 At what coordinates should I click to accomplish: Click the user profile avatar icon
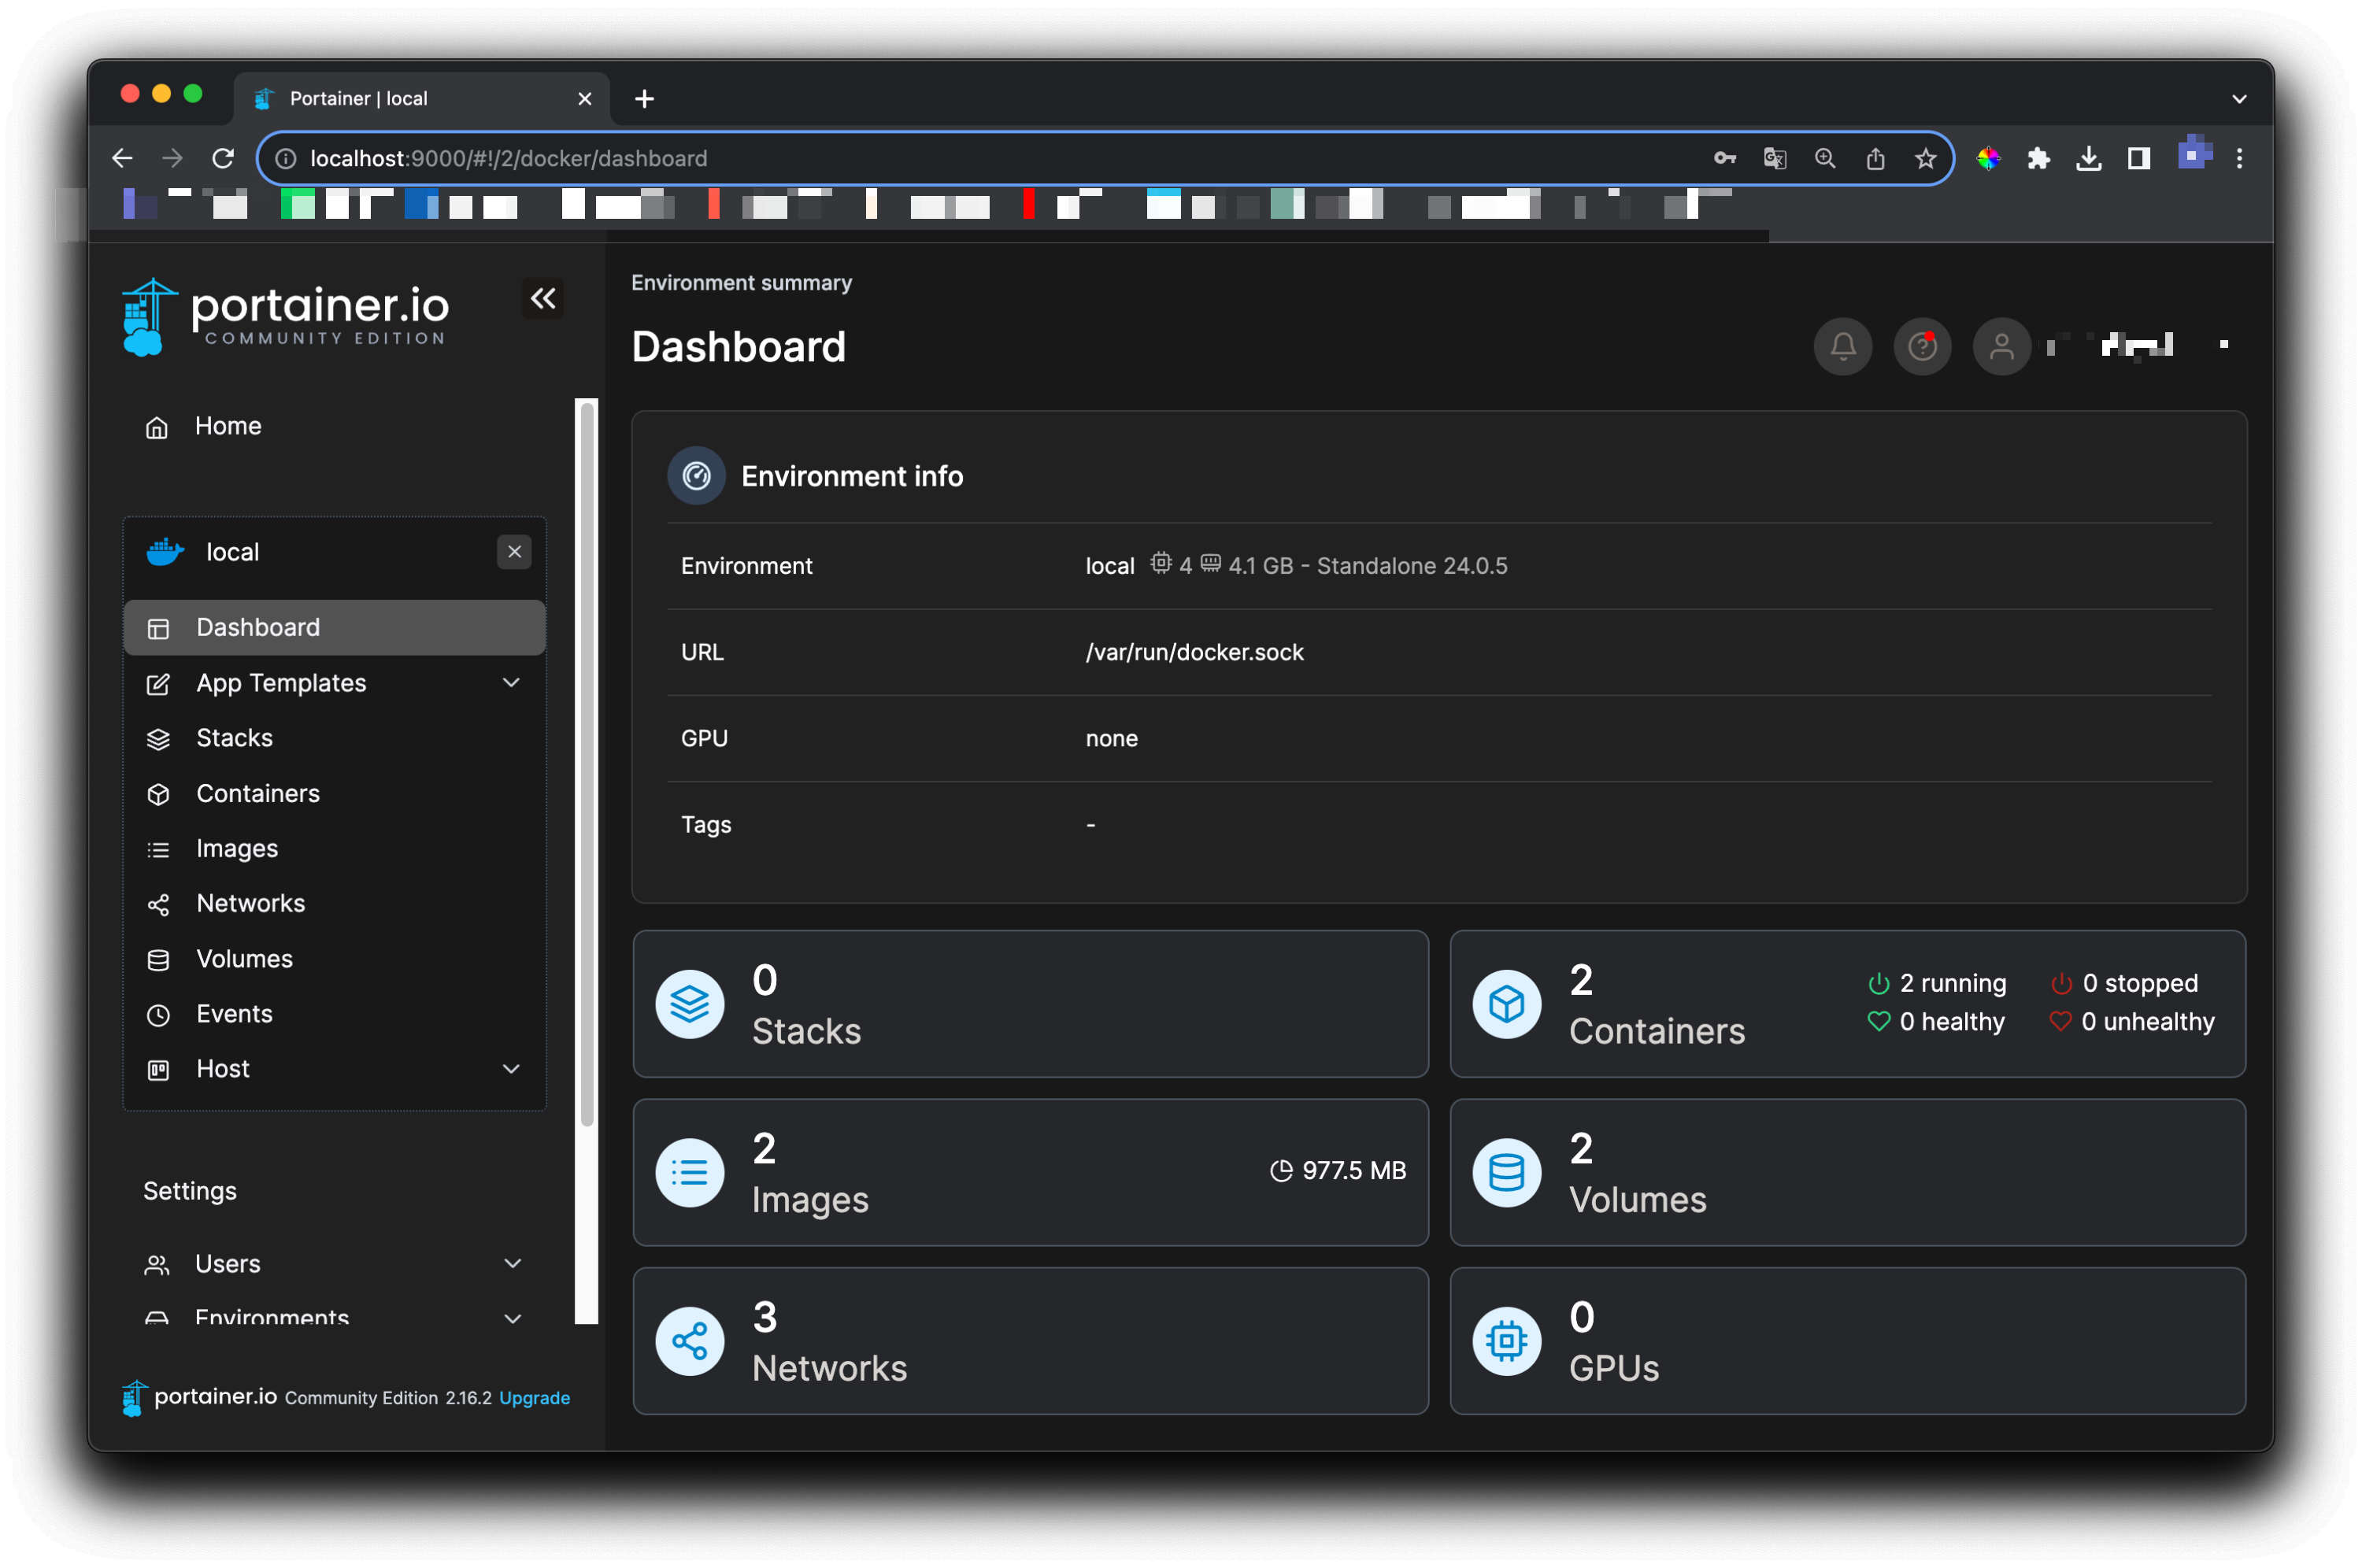(2001, 347)
